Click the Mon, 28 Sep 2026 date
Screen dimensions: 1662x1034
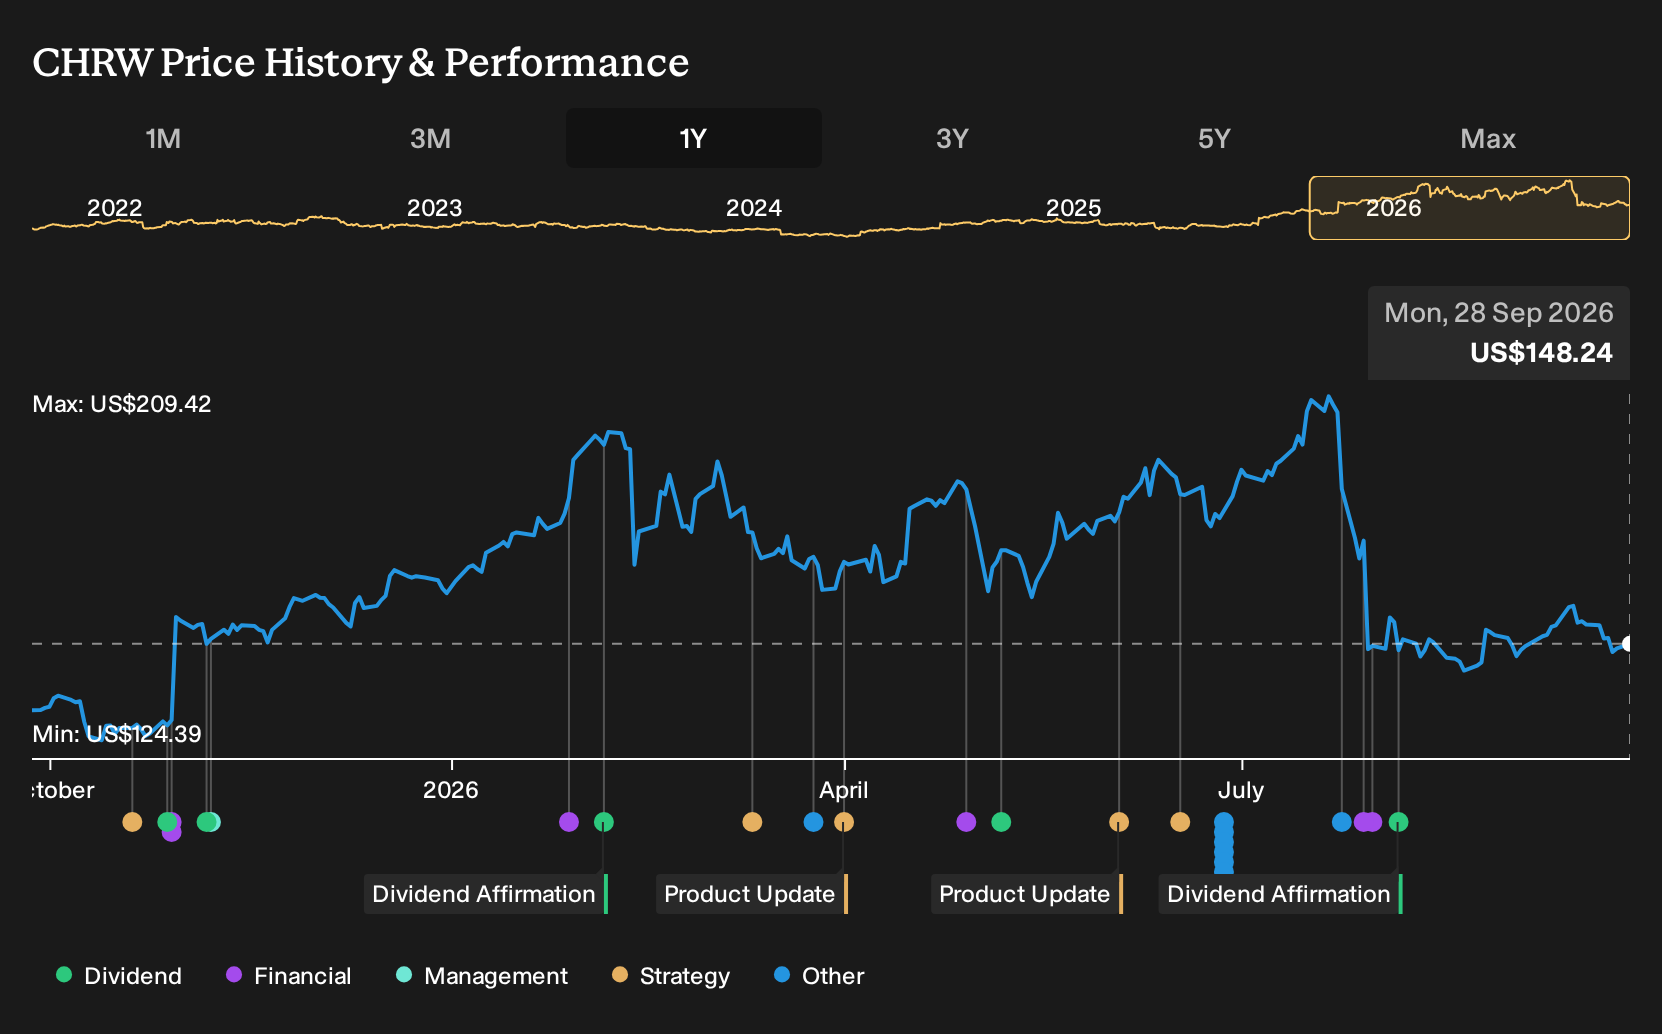coord(1499,313)
